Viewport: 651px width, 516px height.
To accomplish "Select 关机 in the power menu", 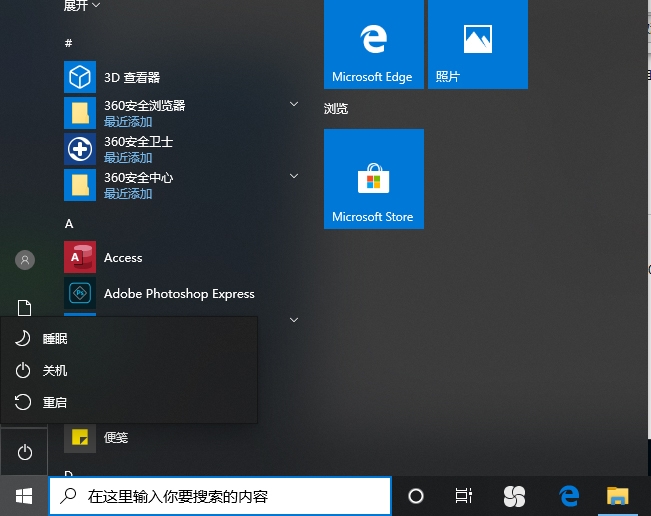I will 129,370.
